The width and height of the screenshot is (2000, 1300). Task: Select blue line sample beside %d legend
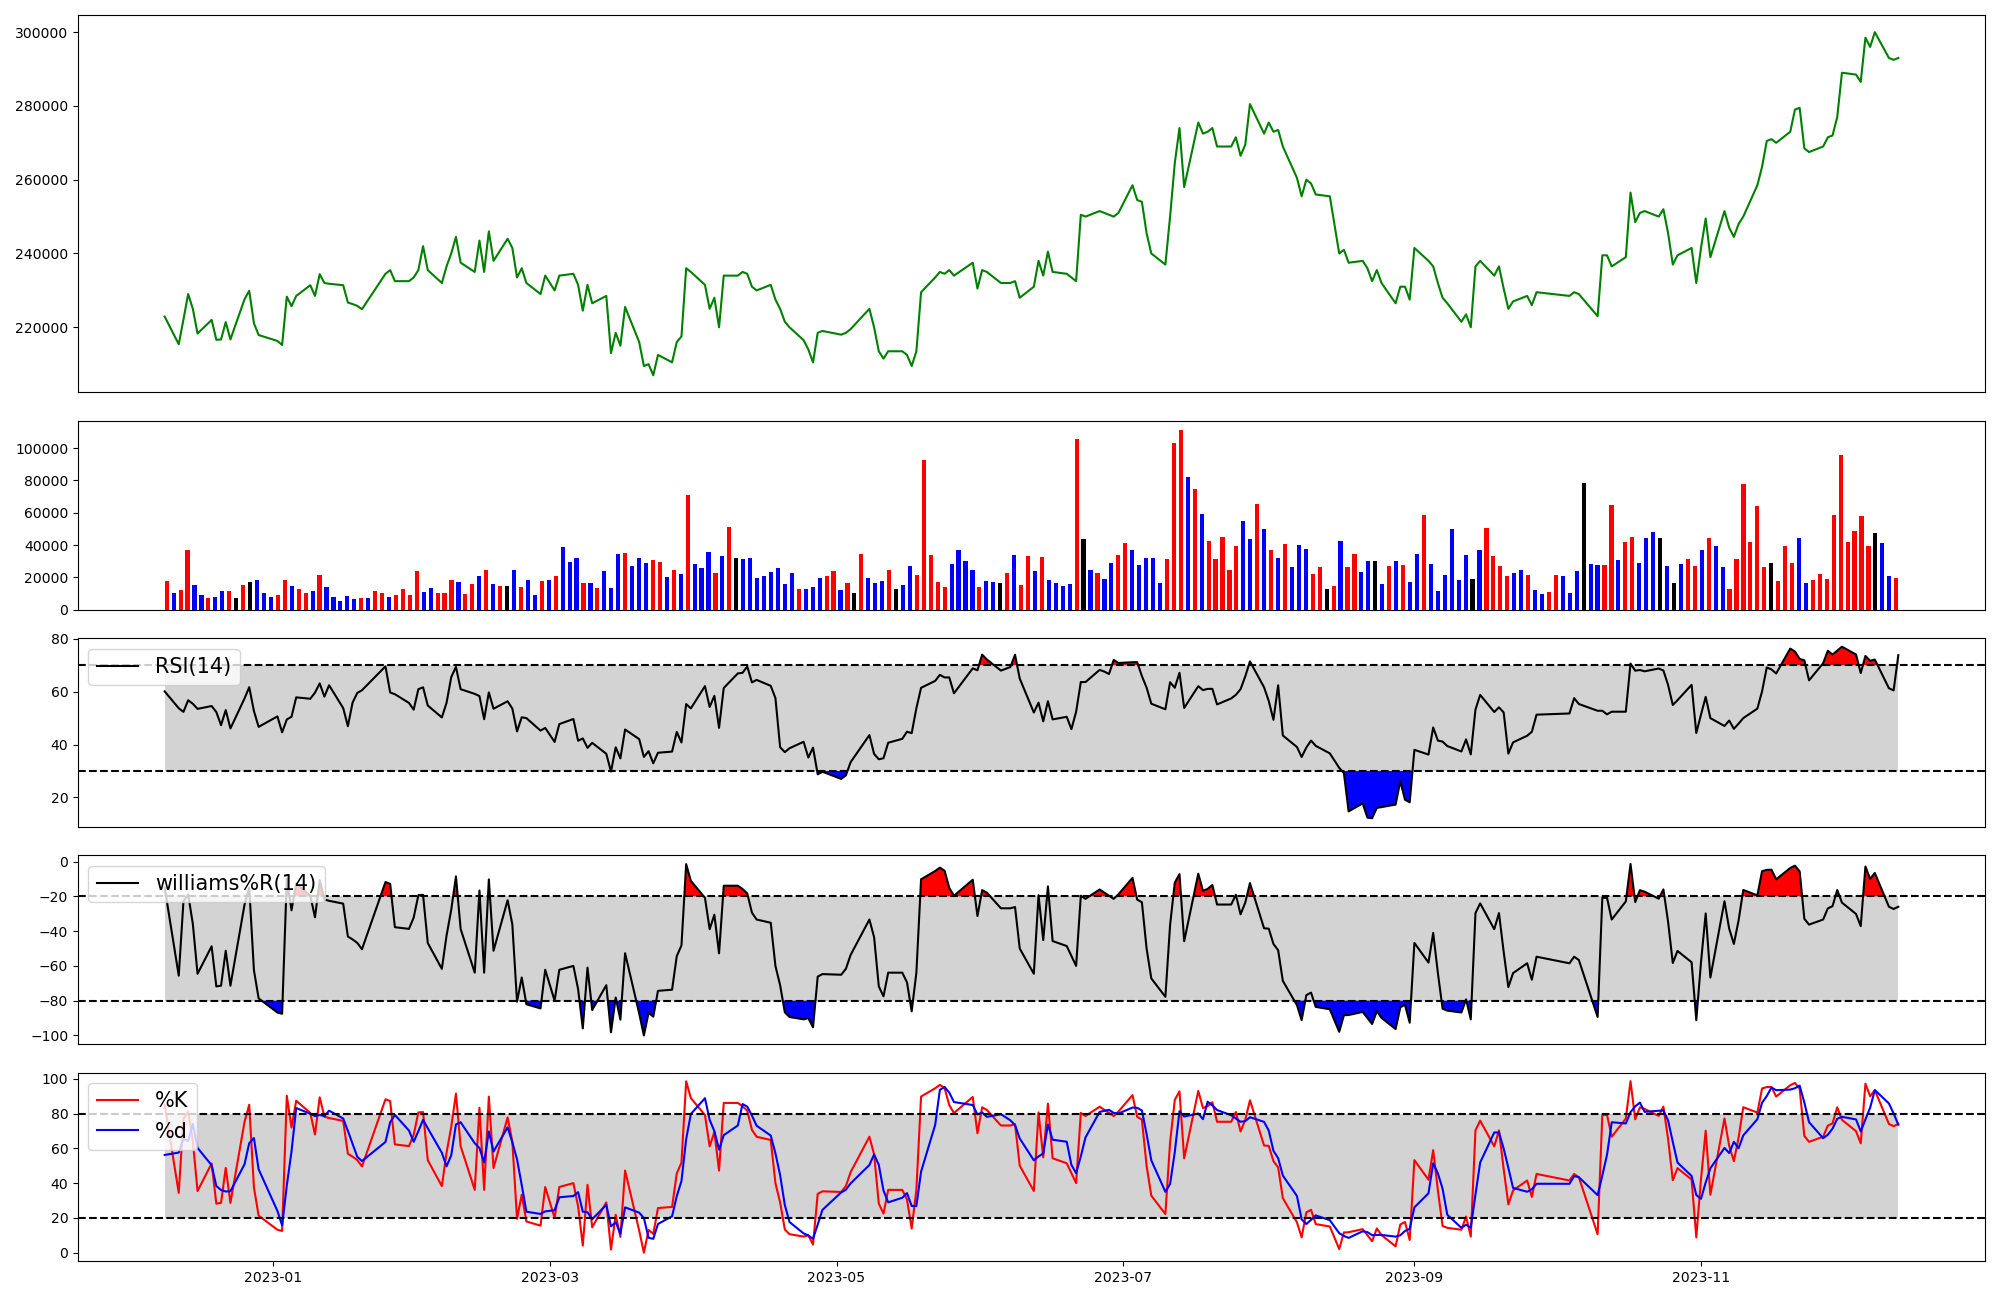117,1131
